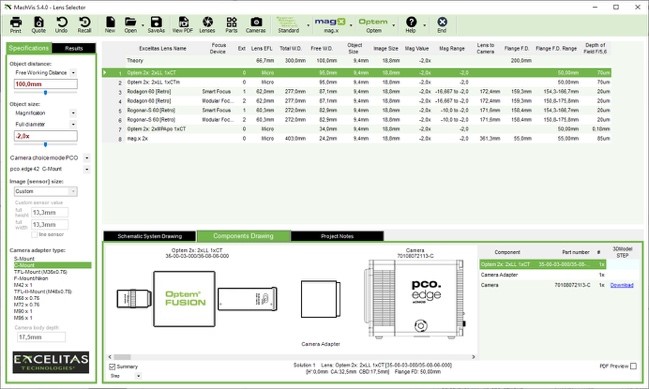Click the Download 3D model link
The width and height of the screenshot is (649, 389).
[x=622, y=285]
